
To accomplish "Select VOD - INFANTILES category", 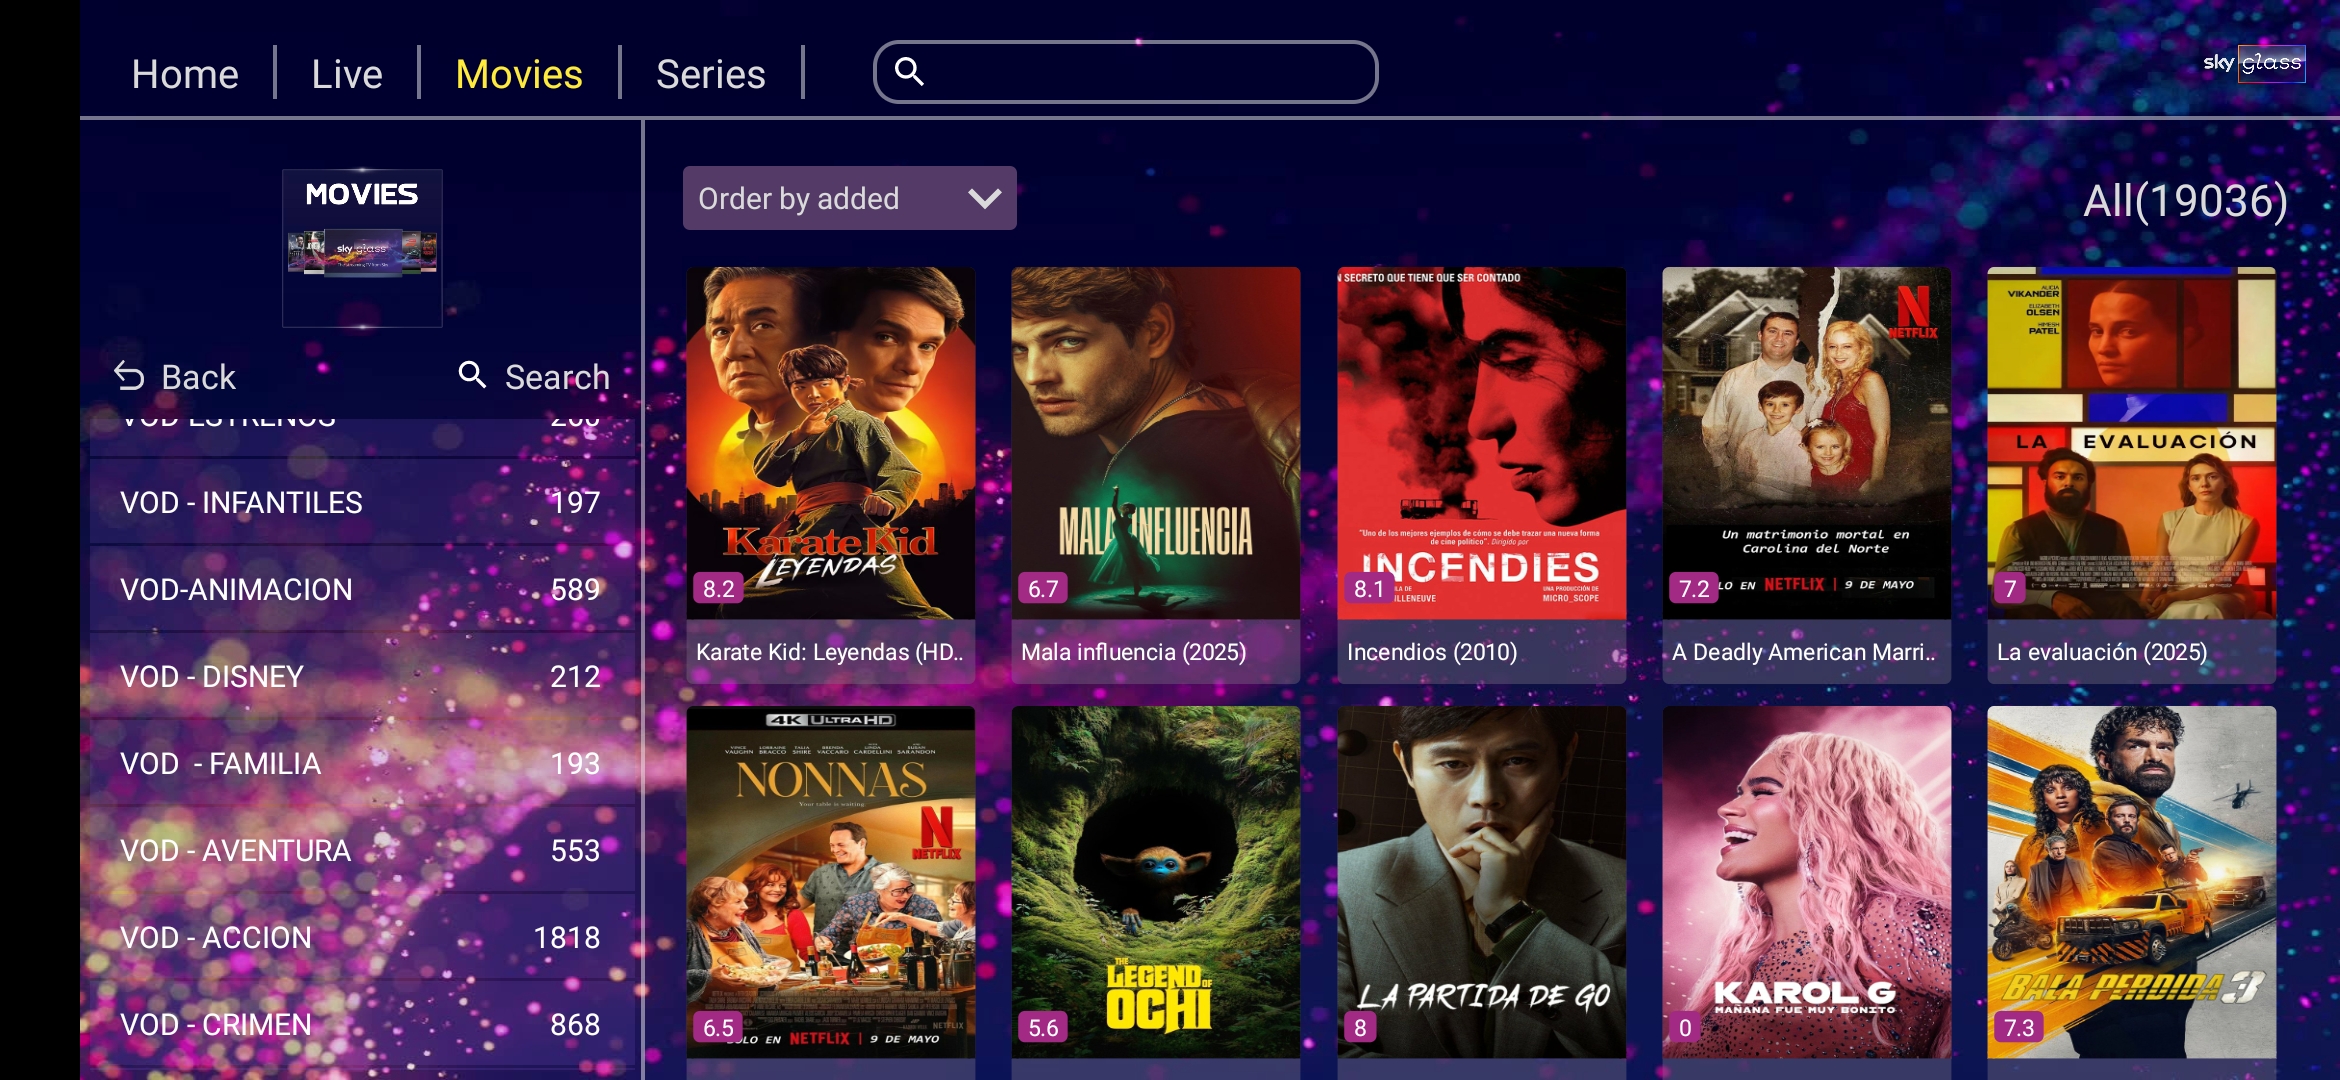I will coord(362,502).
